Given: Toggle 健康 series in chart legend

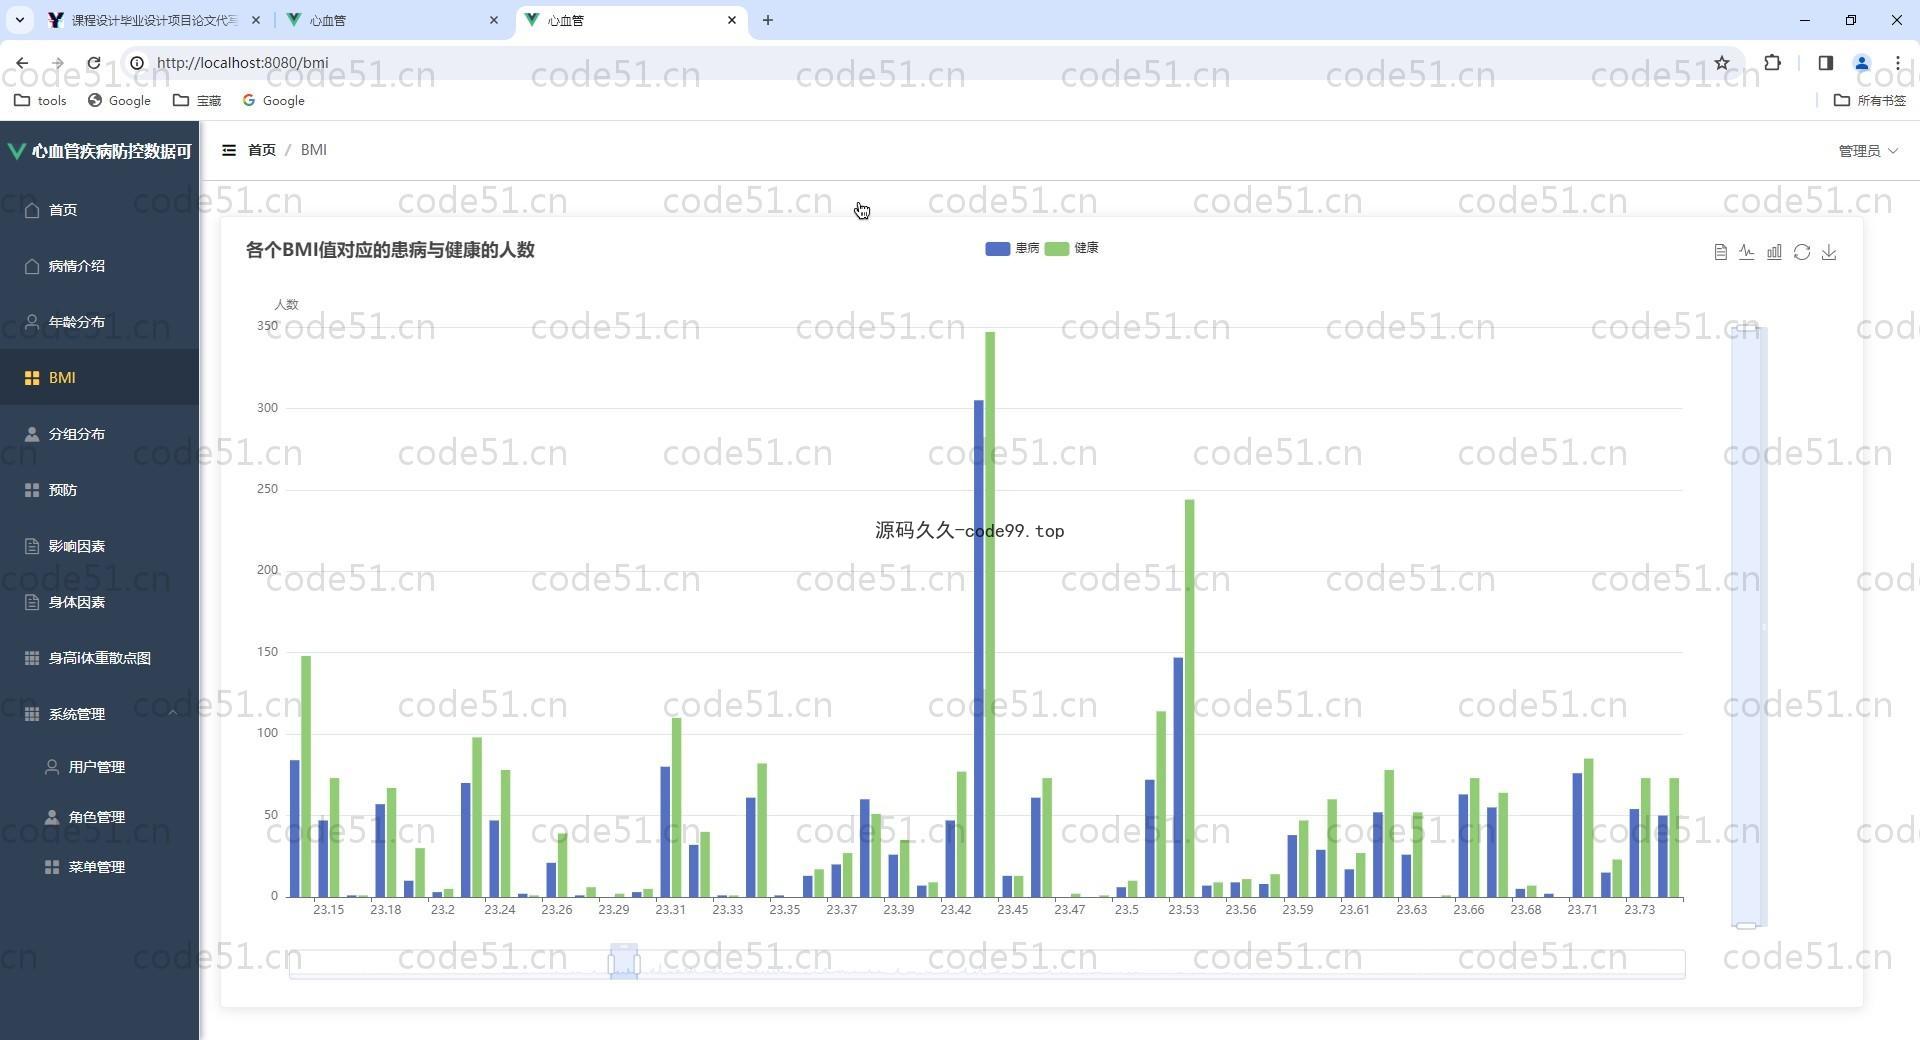Looking at the screenshot, I should (x=1072, y=248).
